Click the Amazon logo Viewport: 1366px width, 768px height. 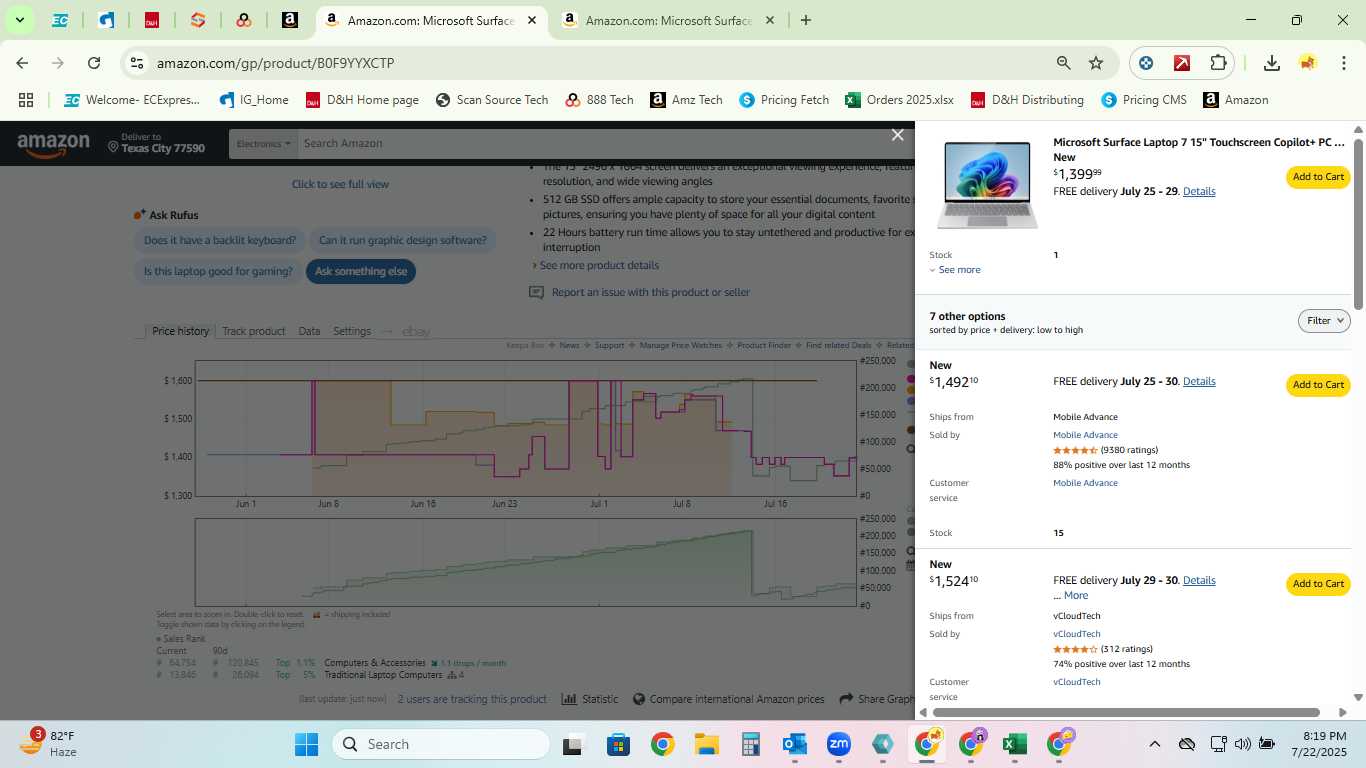click(53, 145)
